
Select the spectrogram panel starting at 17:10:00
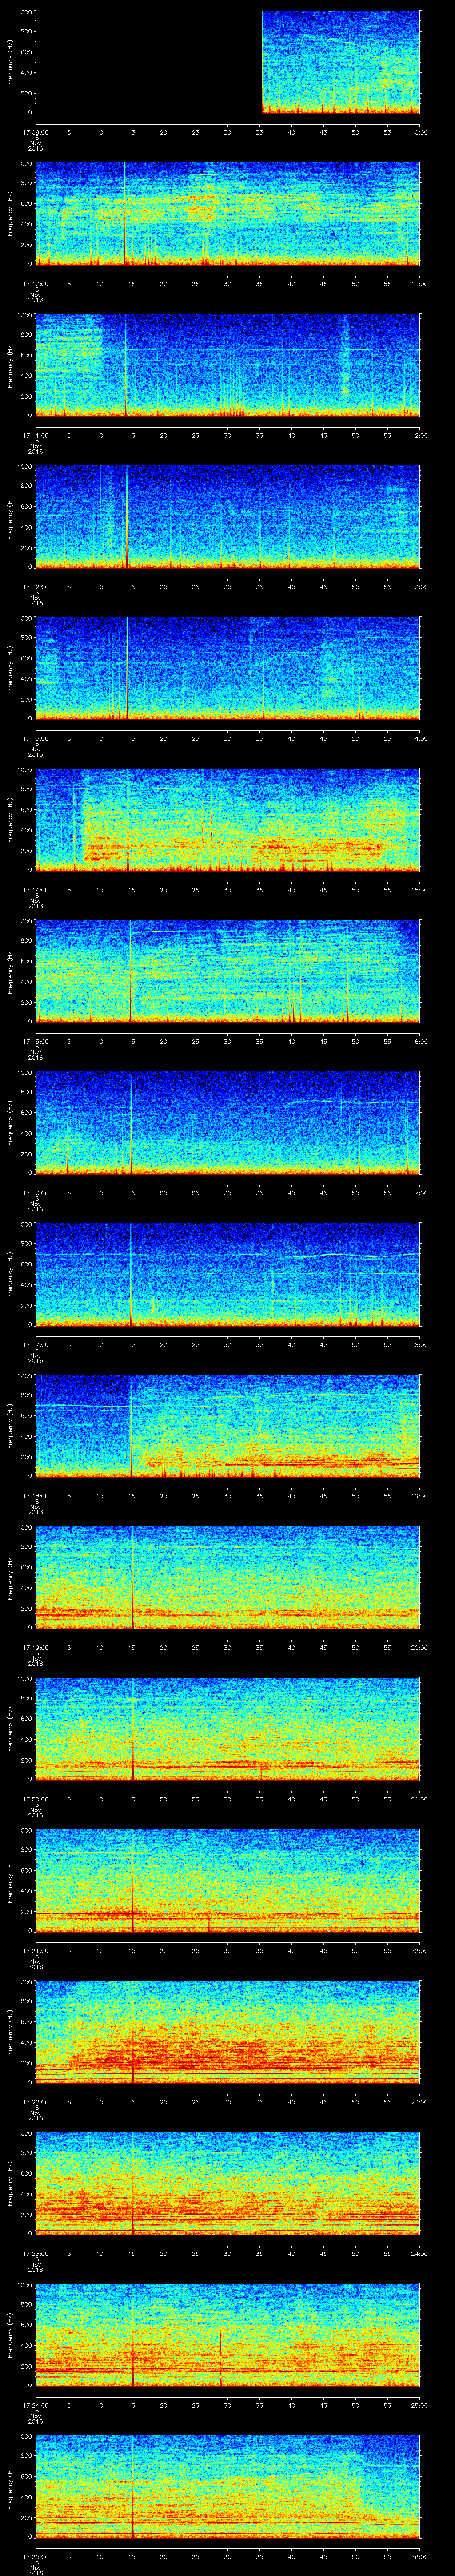[x=228, y=214]
